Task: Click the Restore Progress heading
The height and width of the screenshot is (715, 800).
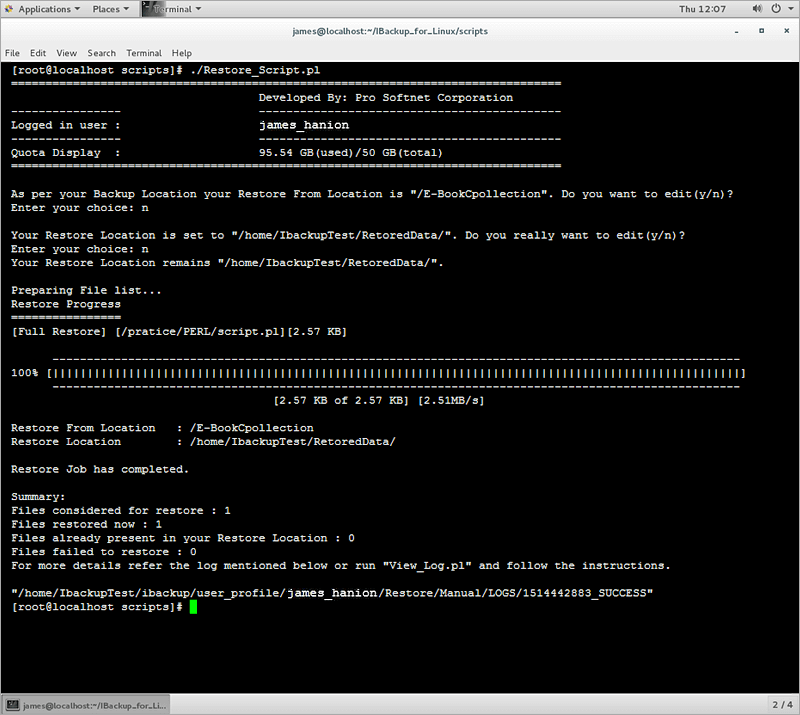Action: (x=66, y=304)
